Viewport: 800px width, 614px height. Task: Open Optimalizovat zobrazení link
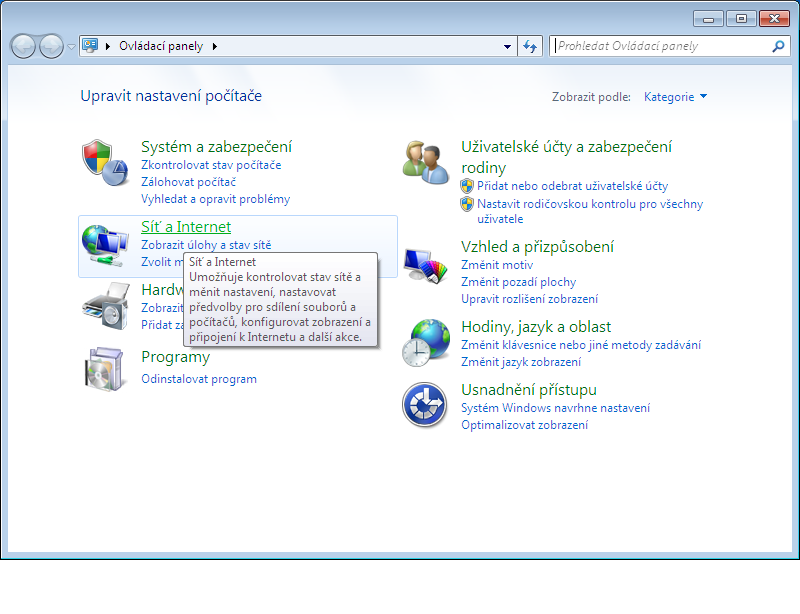[524, 425]
